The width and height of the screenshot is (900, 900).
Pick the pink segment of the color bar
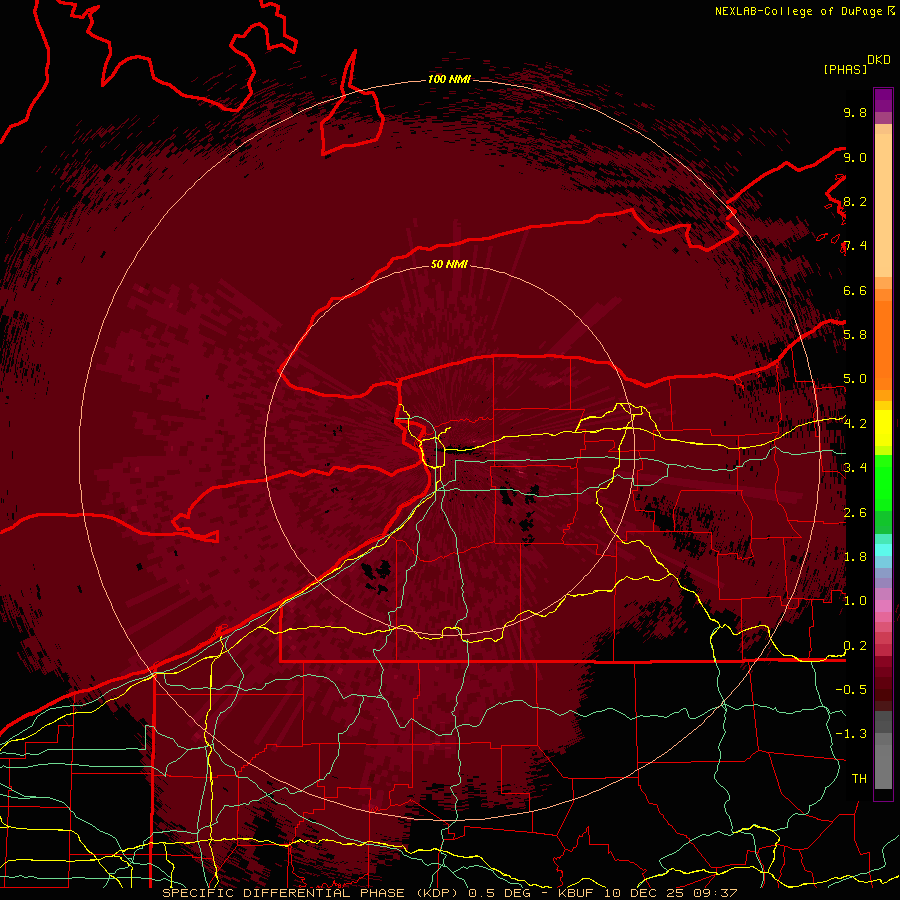[x=883, y=606]
